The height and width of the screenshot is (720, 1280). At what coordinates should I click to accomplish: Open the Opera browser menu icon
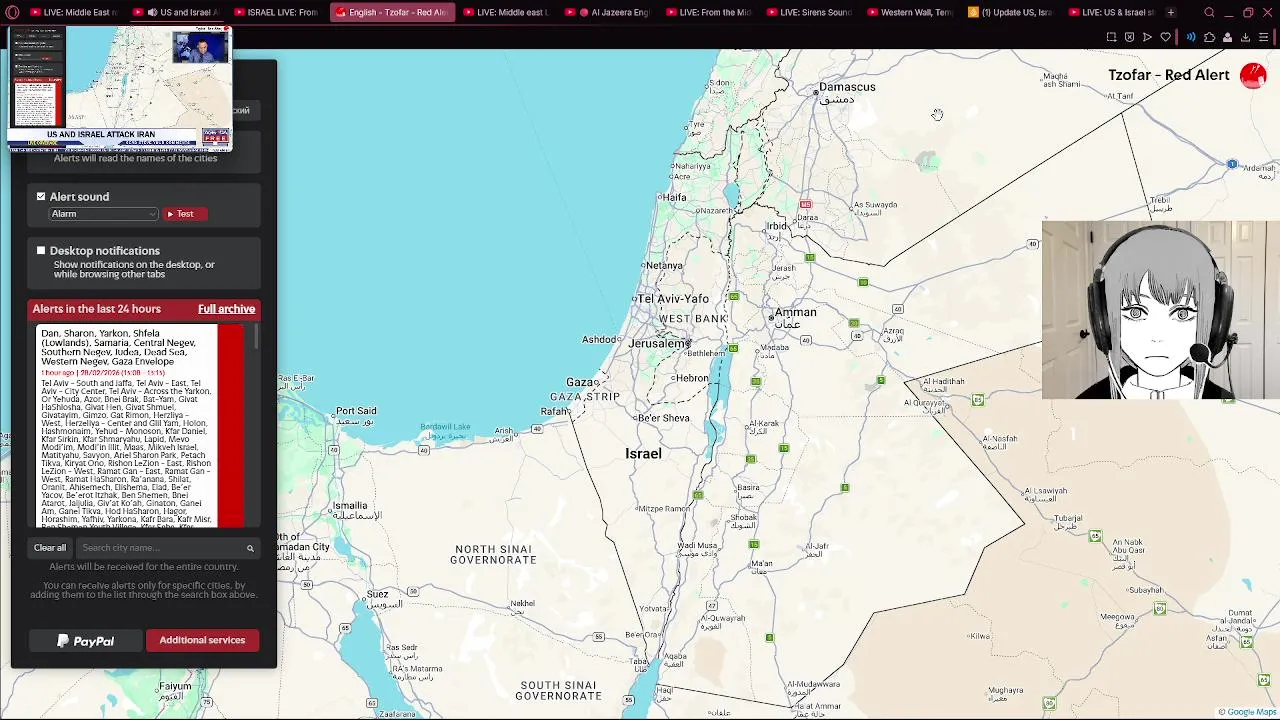click(12, 12)
